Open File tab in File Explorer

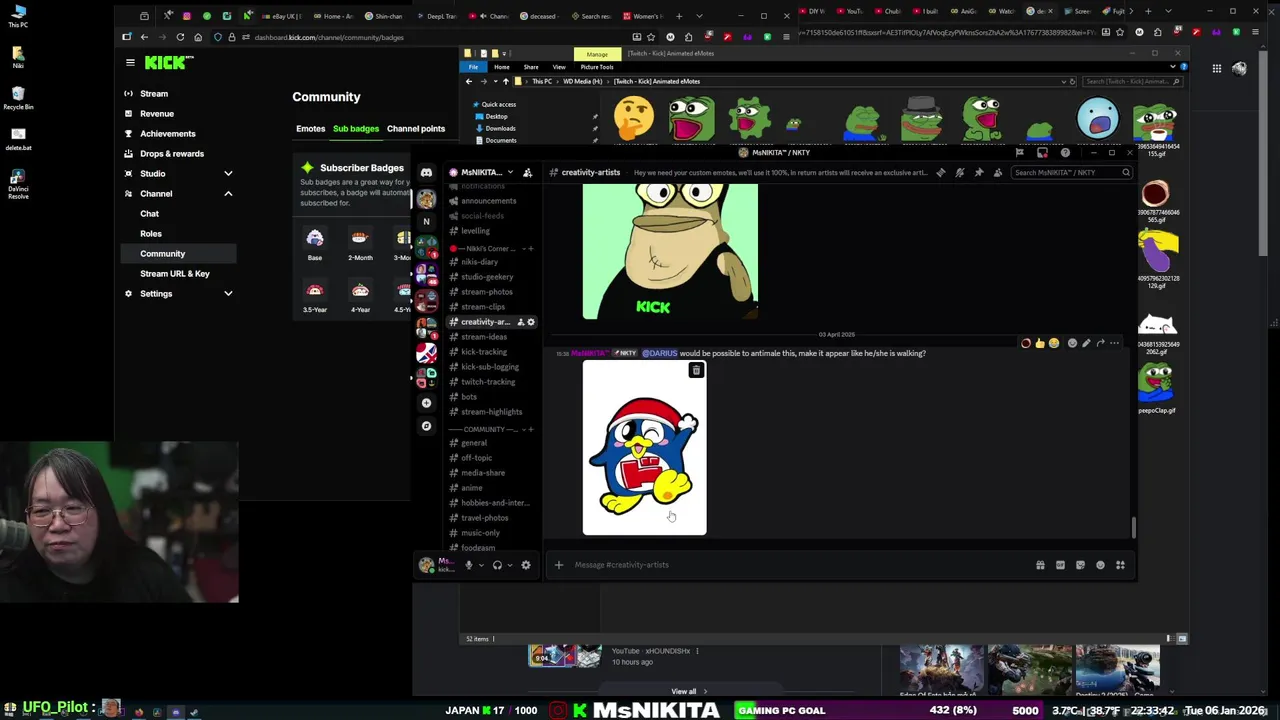point(473,67)
